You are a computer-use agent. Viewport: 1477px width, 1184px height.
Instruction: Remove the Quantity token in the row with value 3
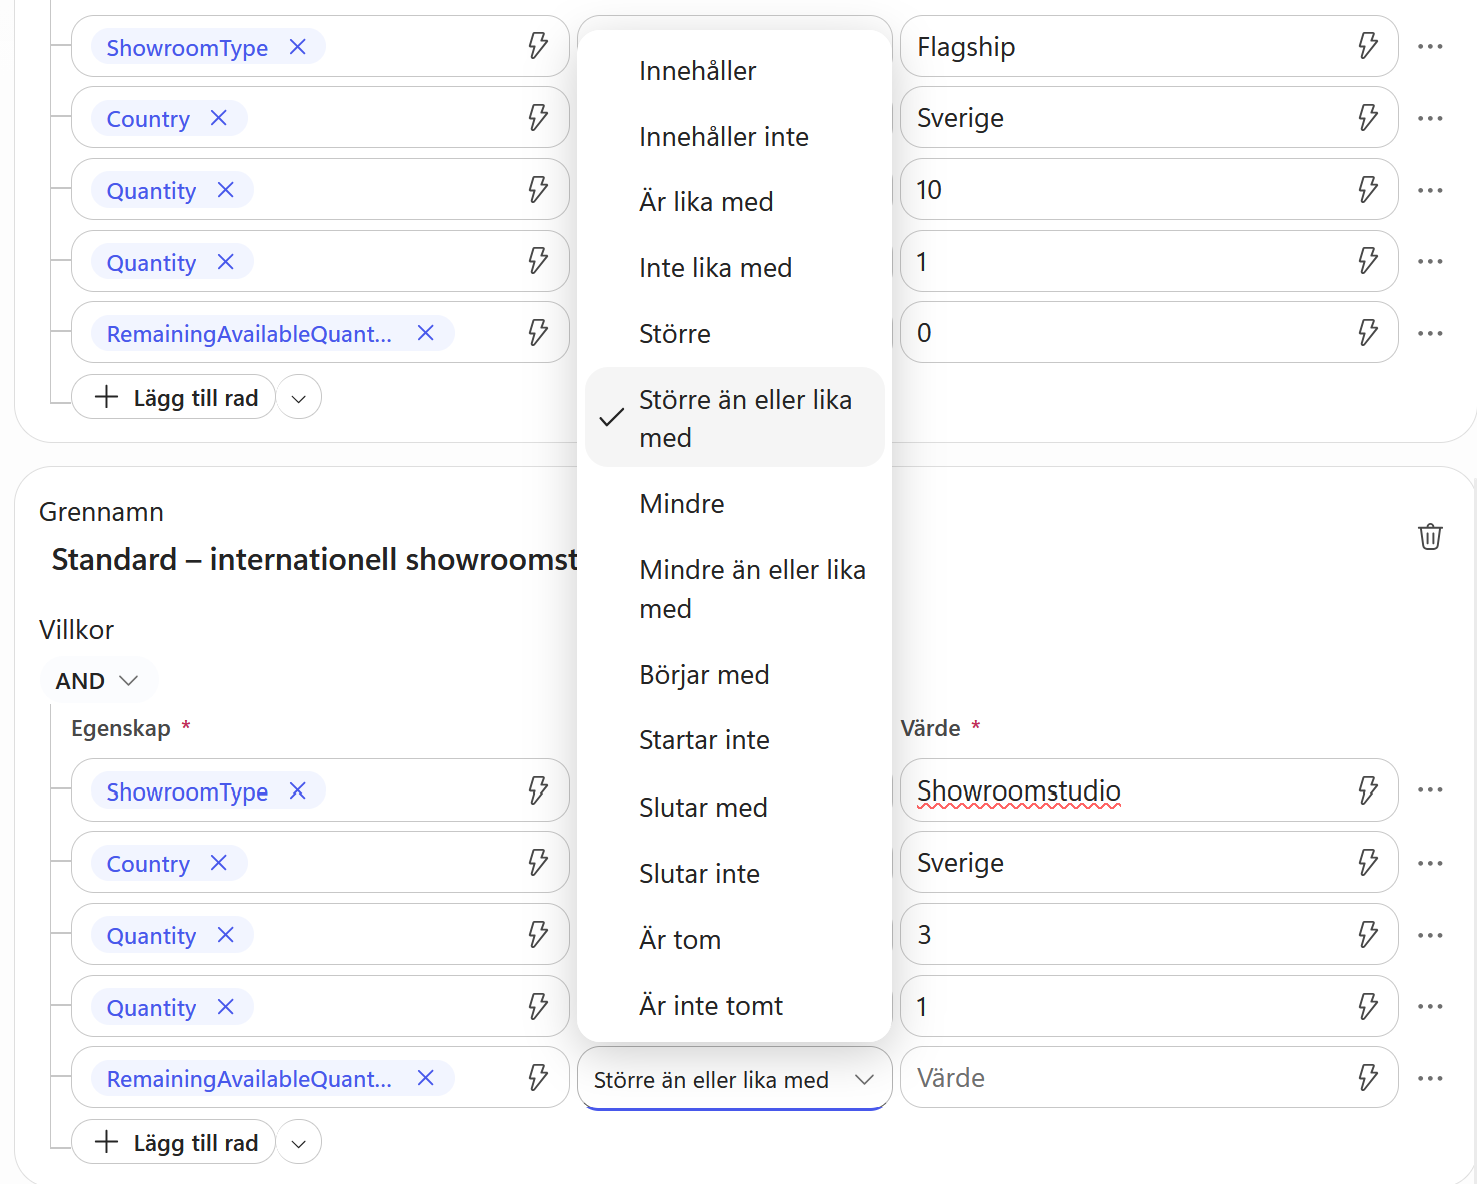coord(225,935)
